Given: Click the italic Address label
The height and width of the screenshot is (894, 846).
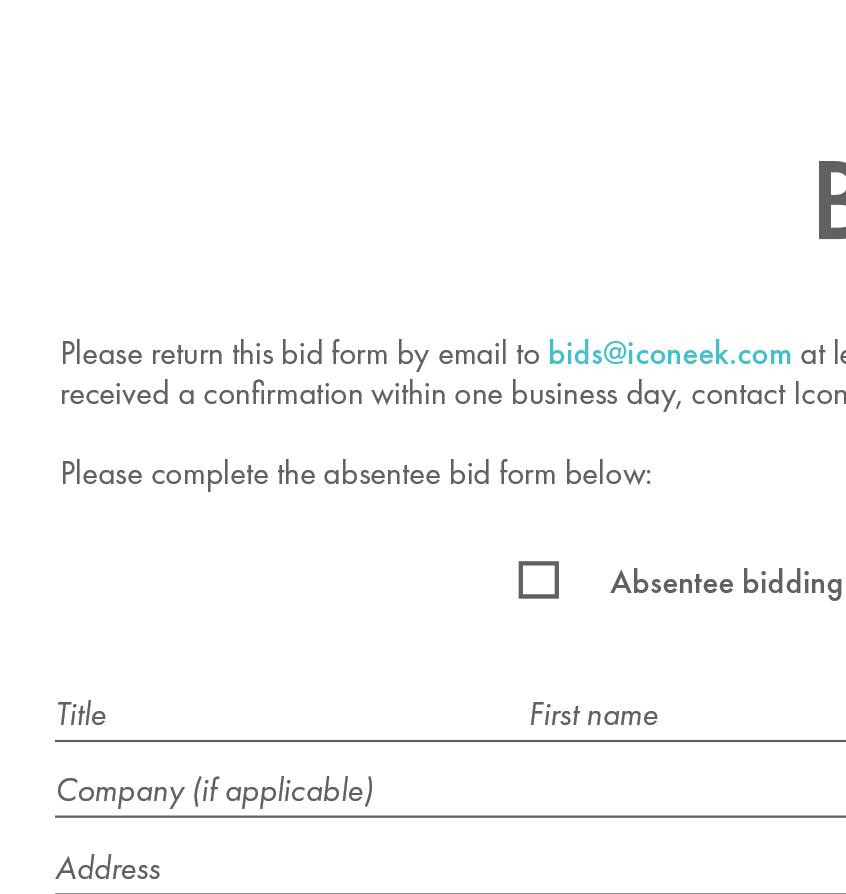Looking at the screenshot, I should (x=108, y=868).
